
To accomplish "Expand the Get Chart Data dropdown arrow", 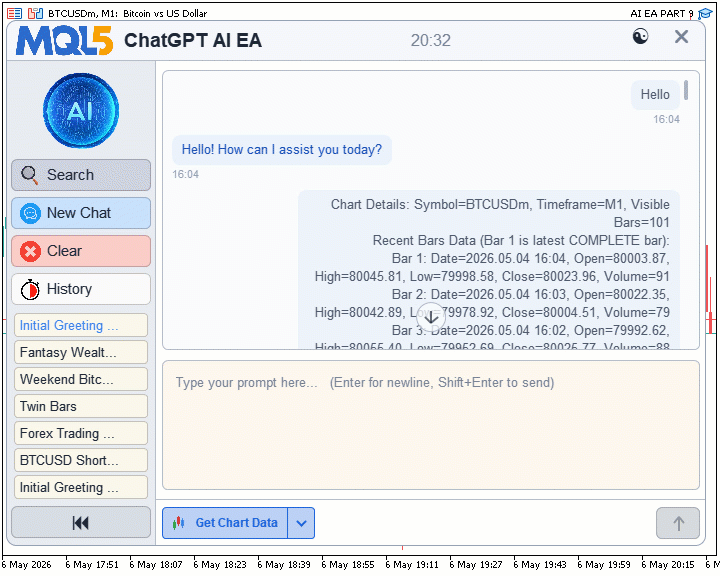I will [x=301, y=523].
